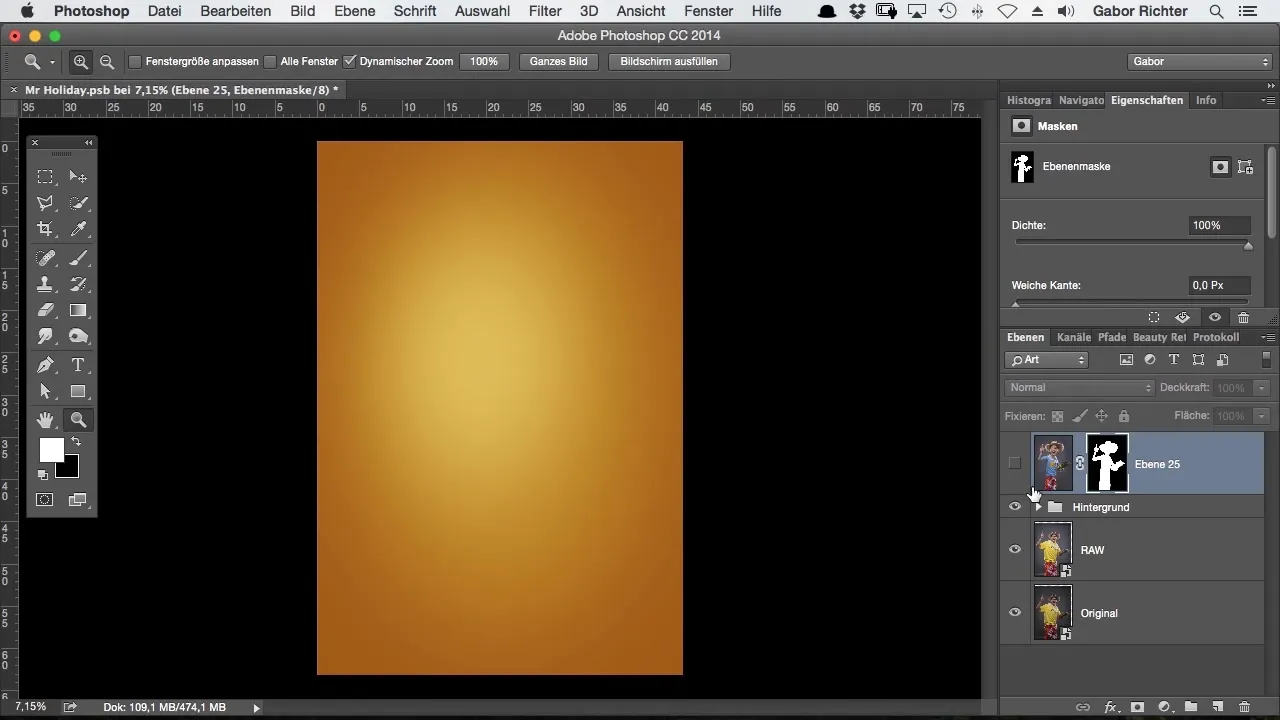Image resolution: width=1280 pixels, height=720 pixels.
Task: Click the white foreground color swatch
Action: [x=50, y=449]
